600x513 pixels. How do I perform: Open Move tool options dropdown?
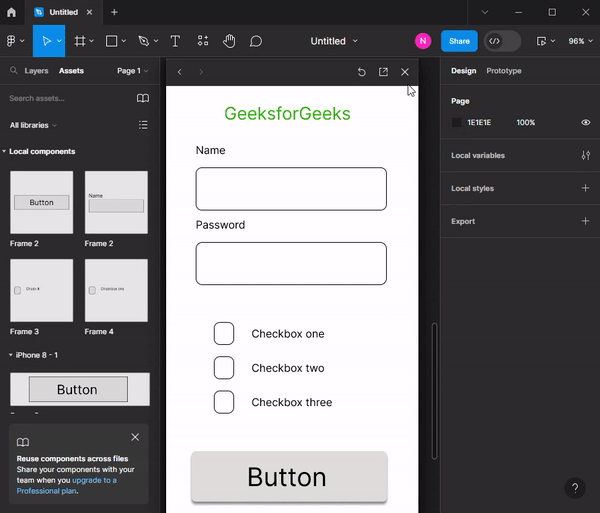click(x=59, y=41)
